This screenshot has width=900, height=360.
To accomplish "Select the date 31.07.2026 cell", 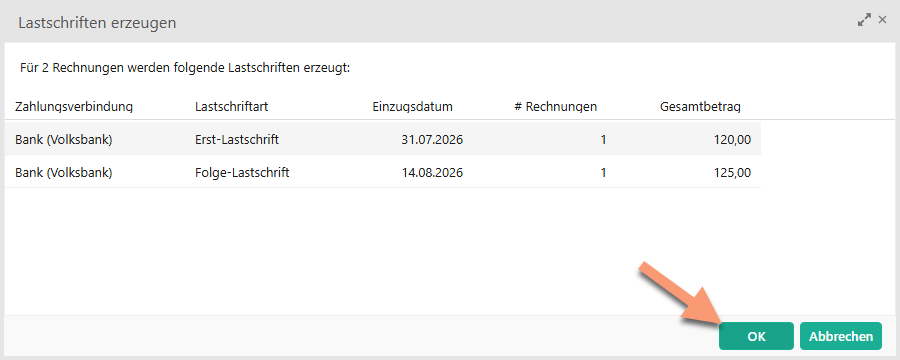I will pyautogui.click(x=432, y=140).
